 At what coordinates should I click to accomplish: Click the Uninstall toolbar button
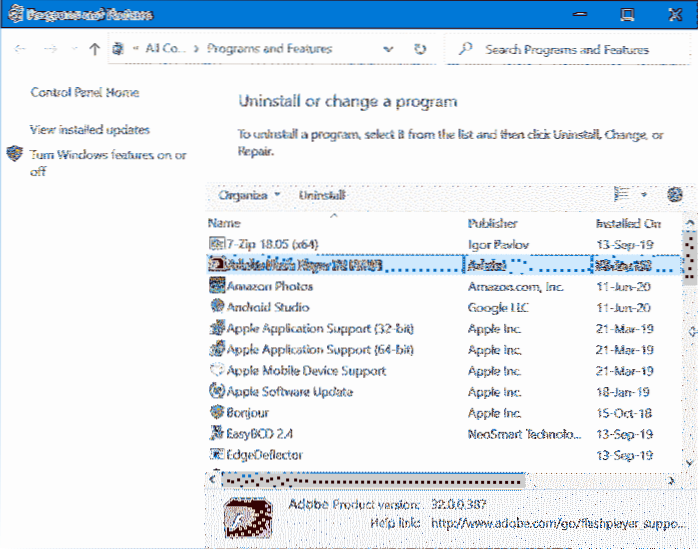point(322,196)
